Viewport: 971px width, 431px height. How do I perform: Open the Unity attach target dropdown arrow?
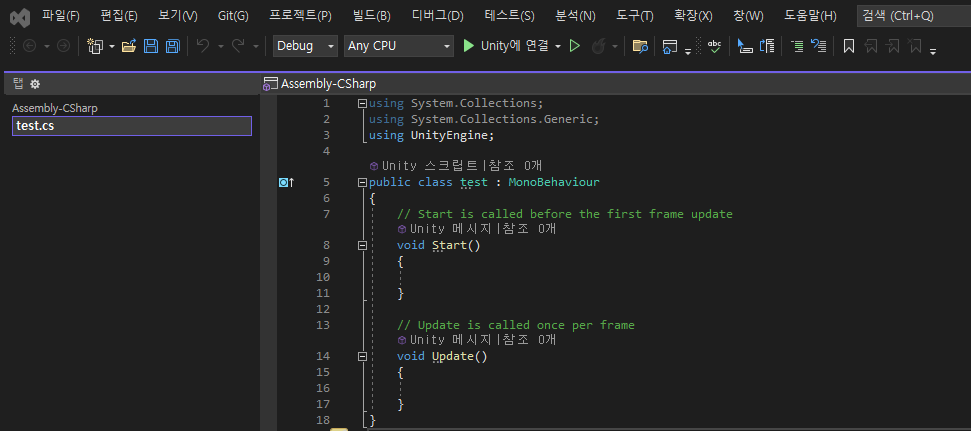[558, 46]
